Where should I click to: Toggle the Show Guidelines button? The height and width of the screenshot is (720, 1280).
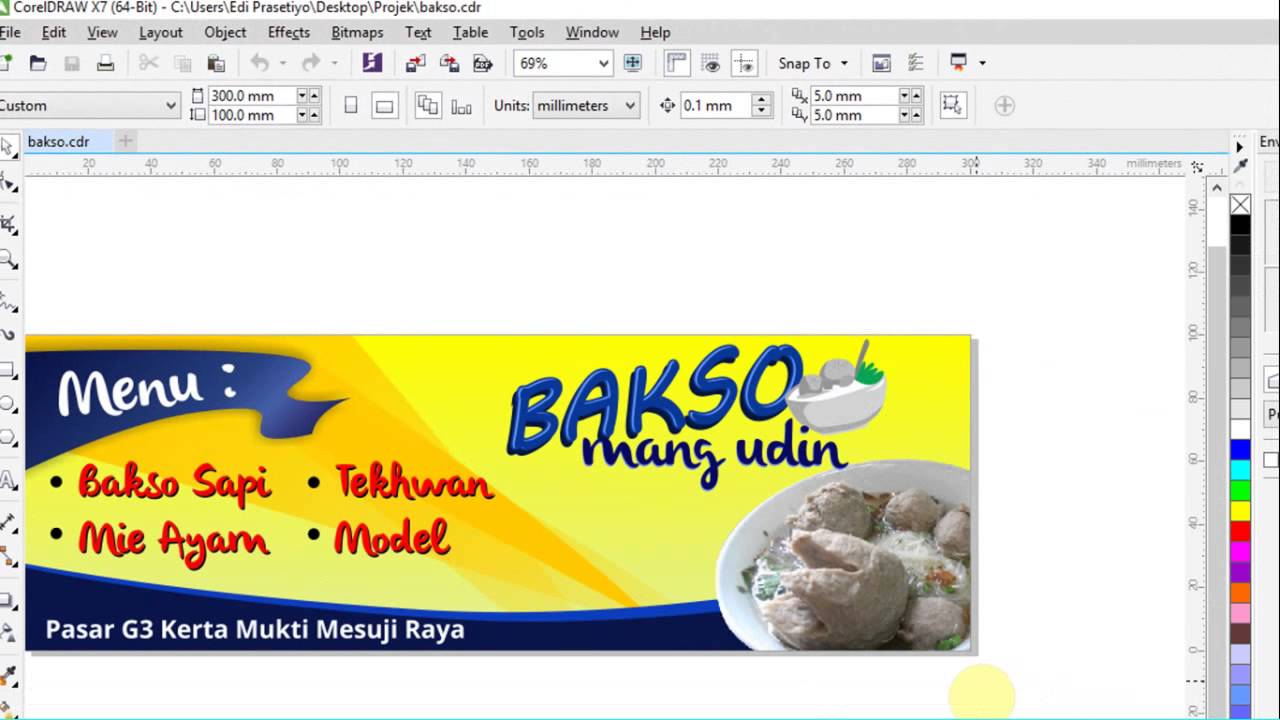744,63
